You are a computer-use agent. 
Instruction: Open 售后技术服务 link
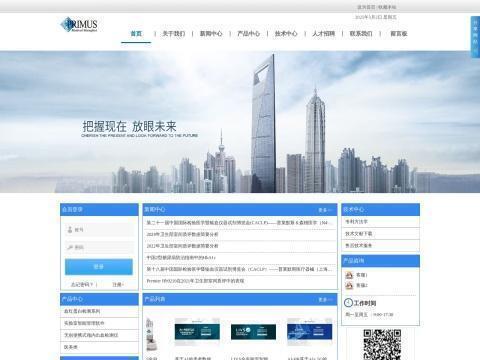[x=358, y=245]
